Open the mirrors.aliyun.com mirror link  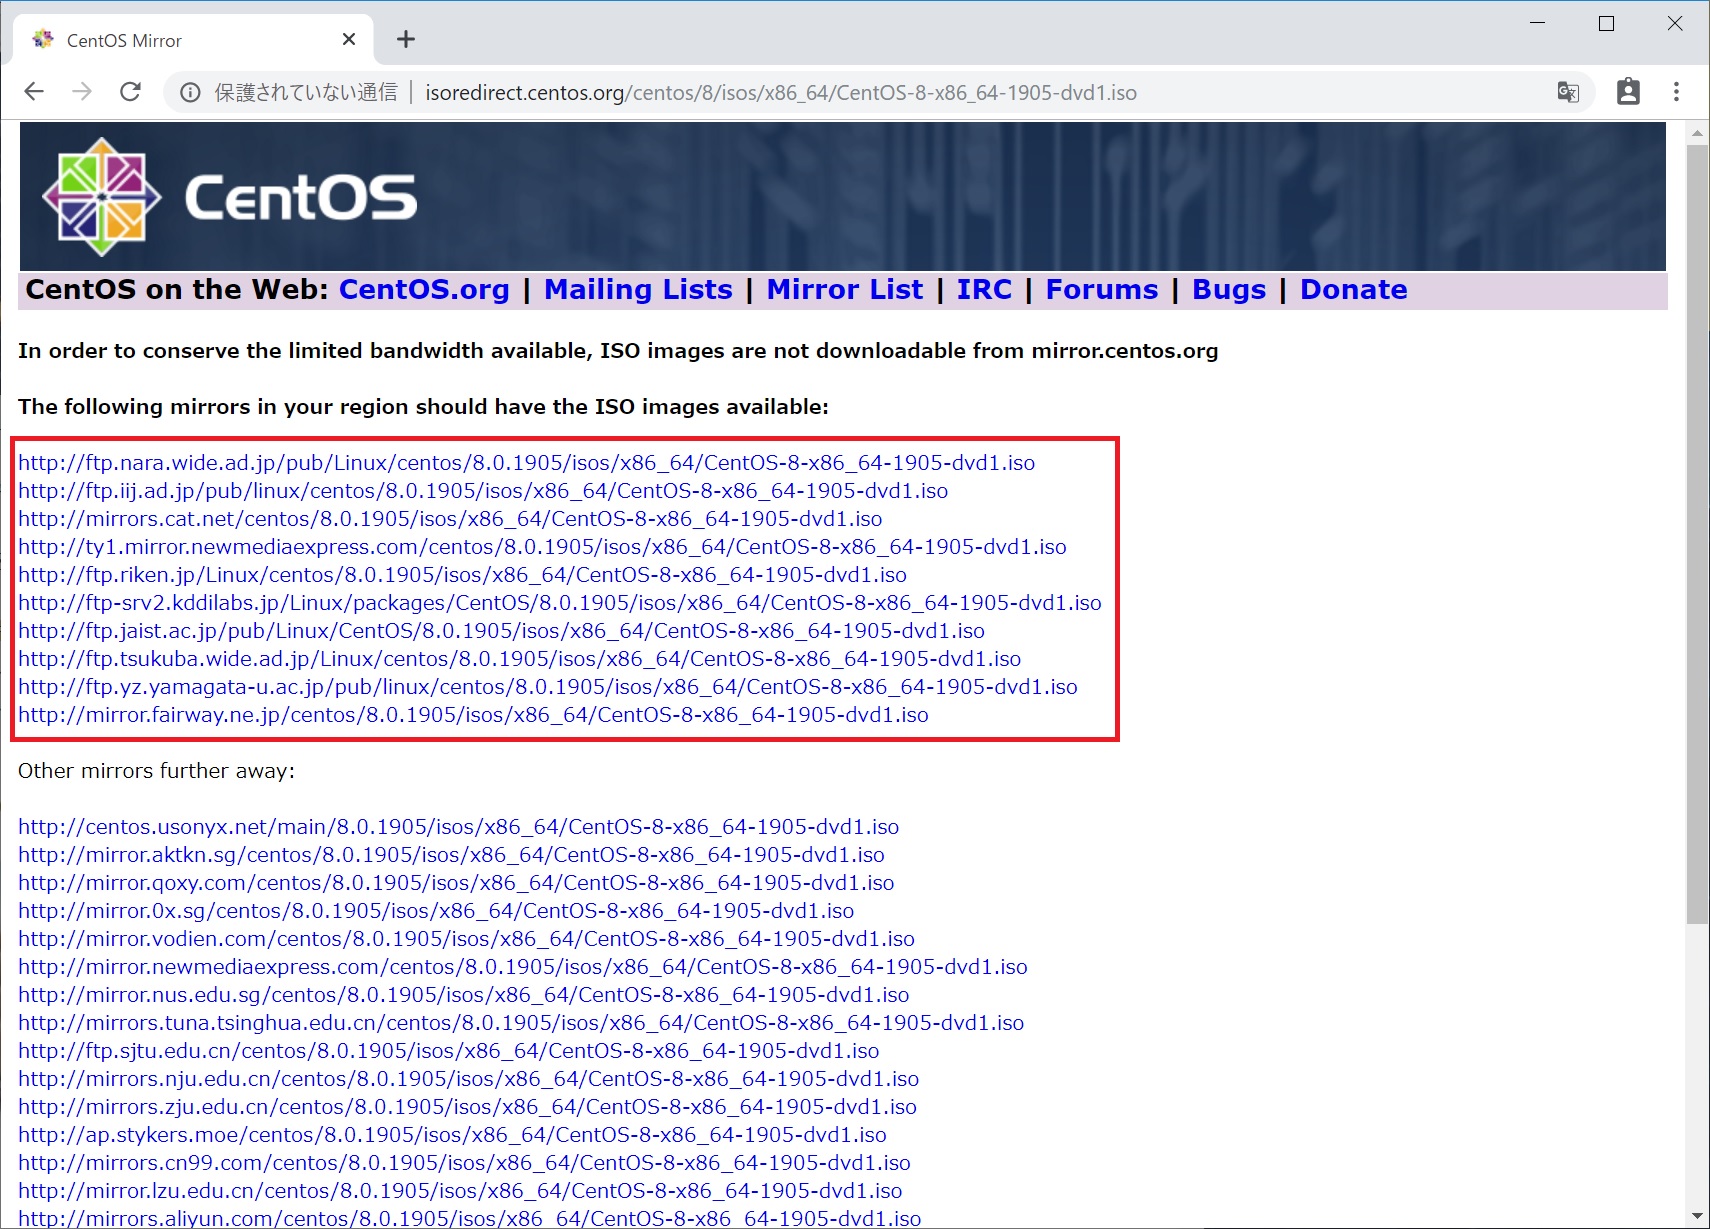click(469, 1218)
